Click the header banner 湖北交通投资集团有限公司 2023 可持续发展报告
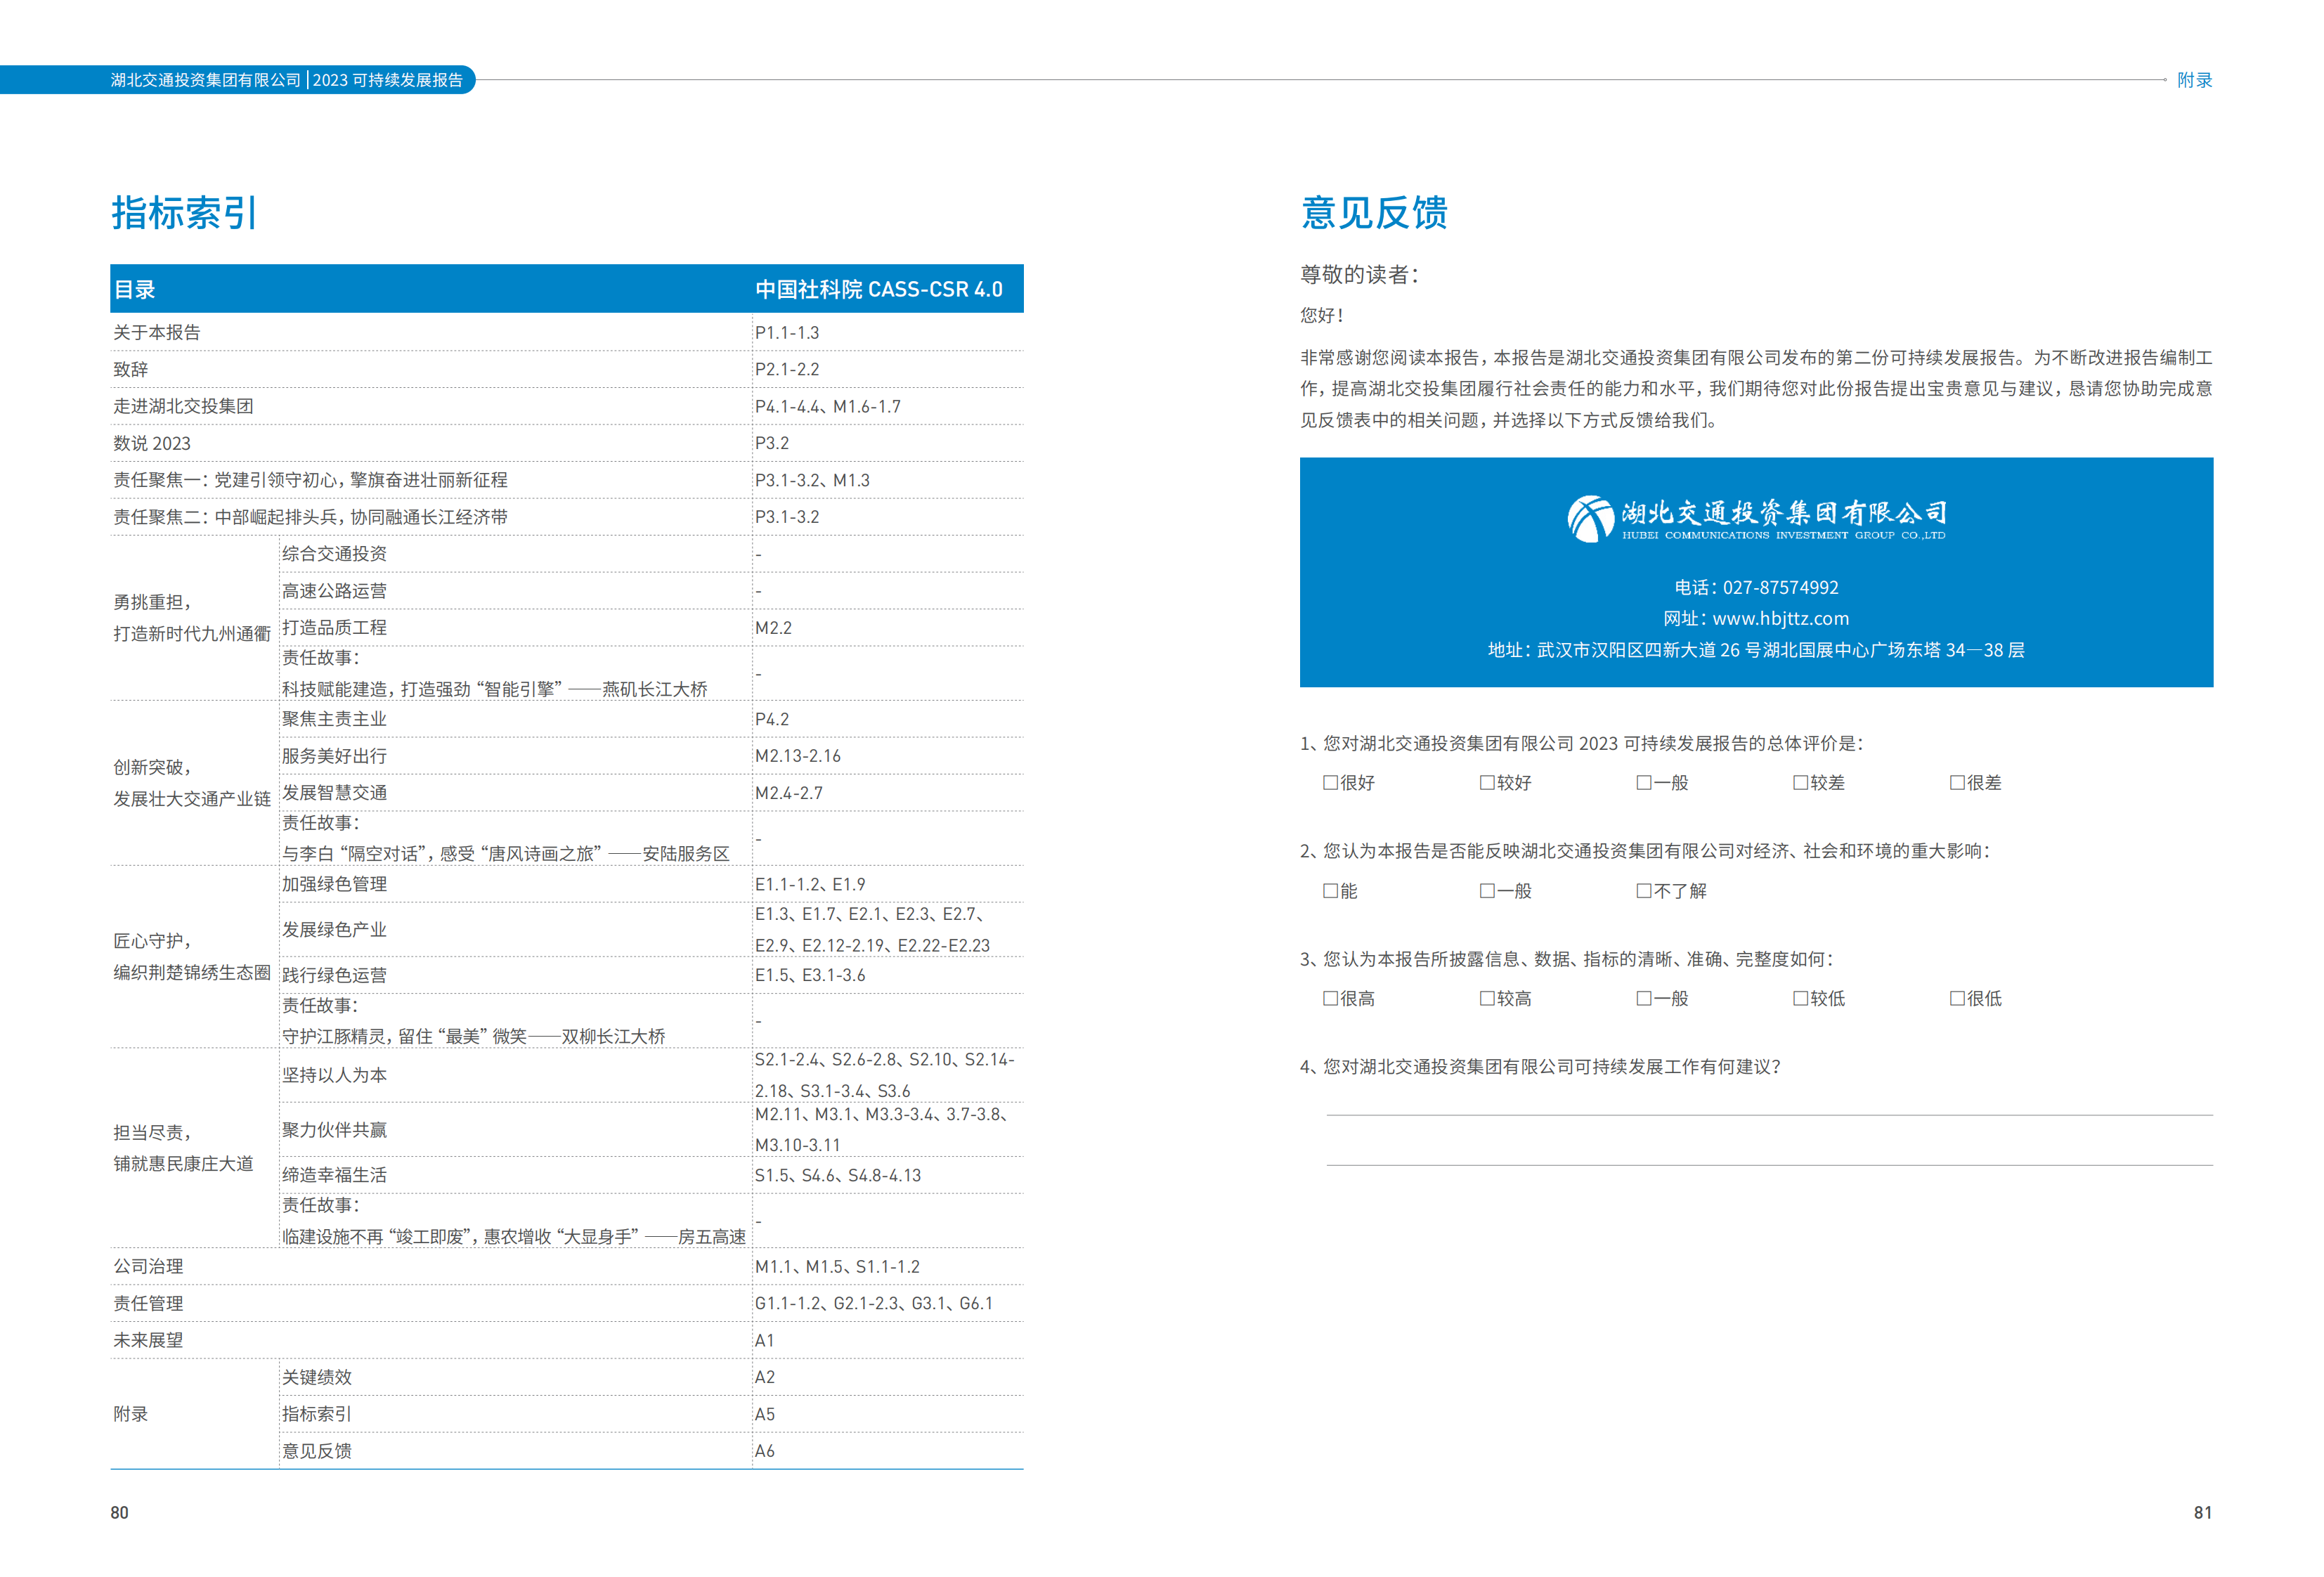 [237, 80]
